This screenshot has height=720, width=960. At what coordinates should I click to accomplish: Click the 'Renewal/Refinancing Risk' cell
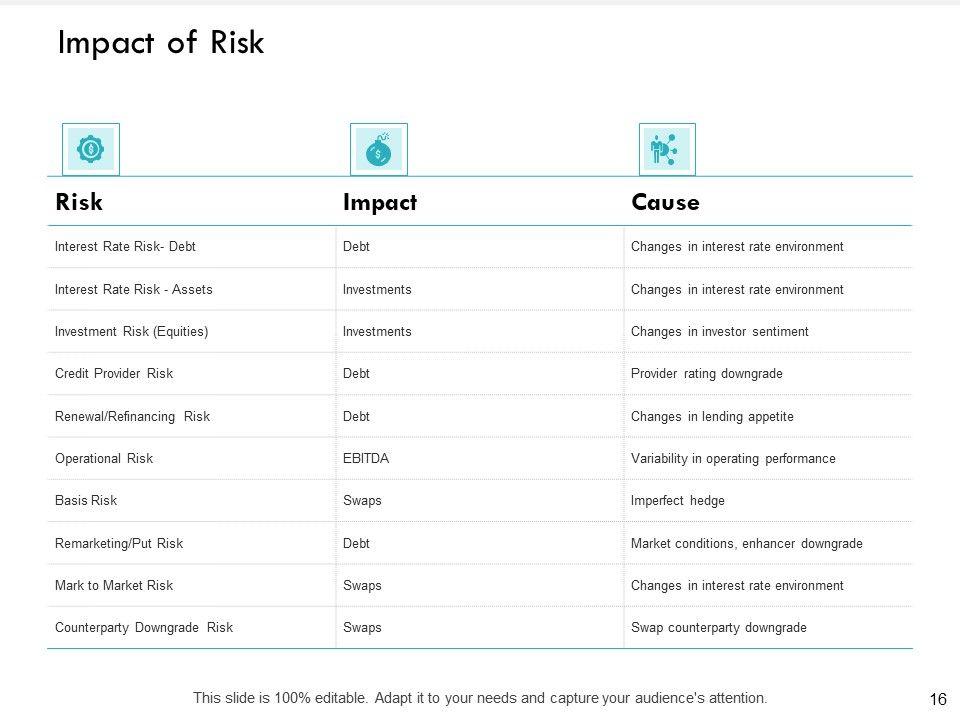132,416
